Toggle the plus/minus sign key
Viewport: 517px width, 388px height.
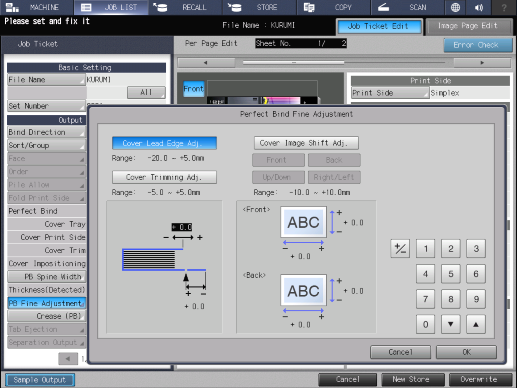(x=400, y=249)
